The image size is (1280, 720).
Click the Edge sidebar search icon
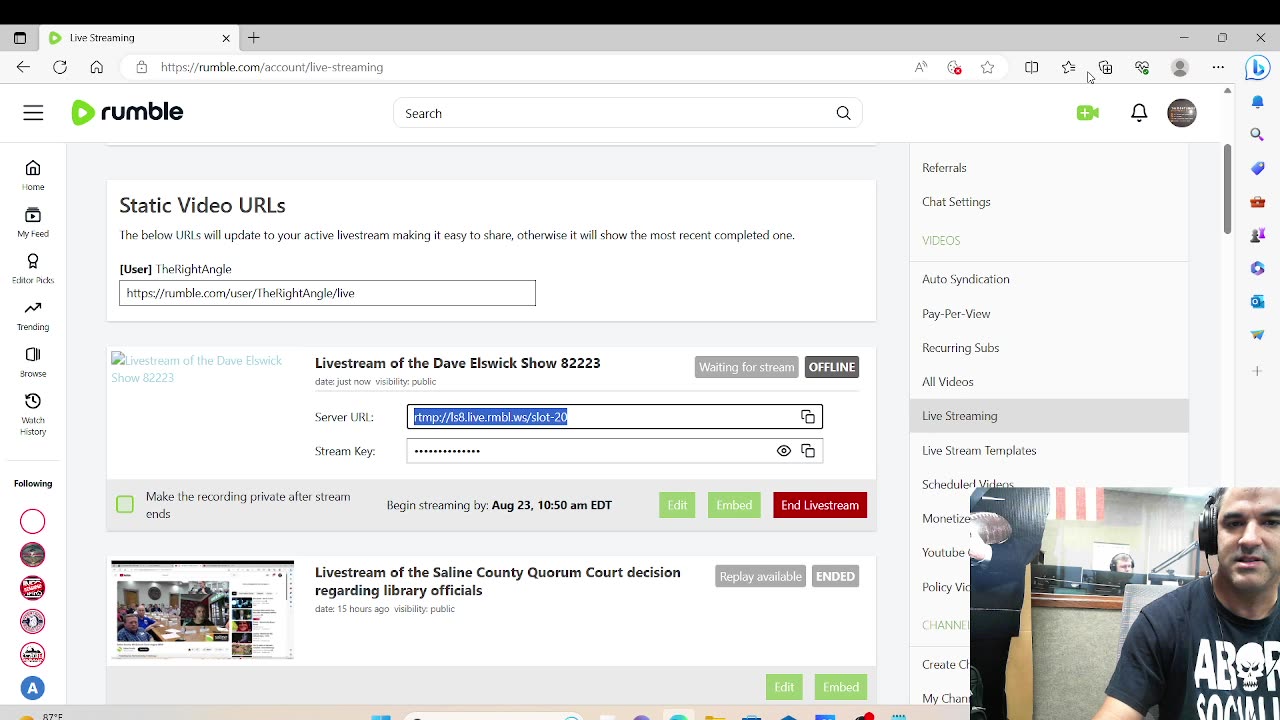click(x=1258, y=134)
